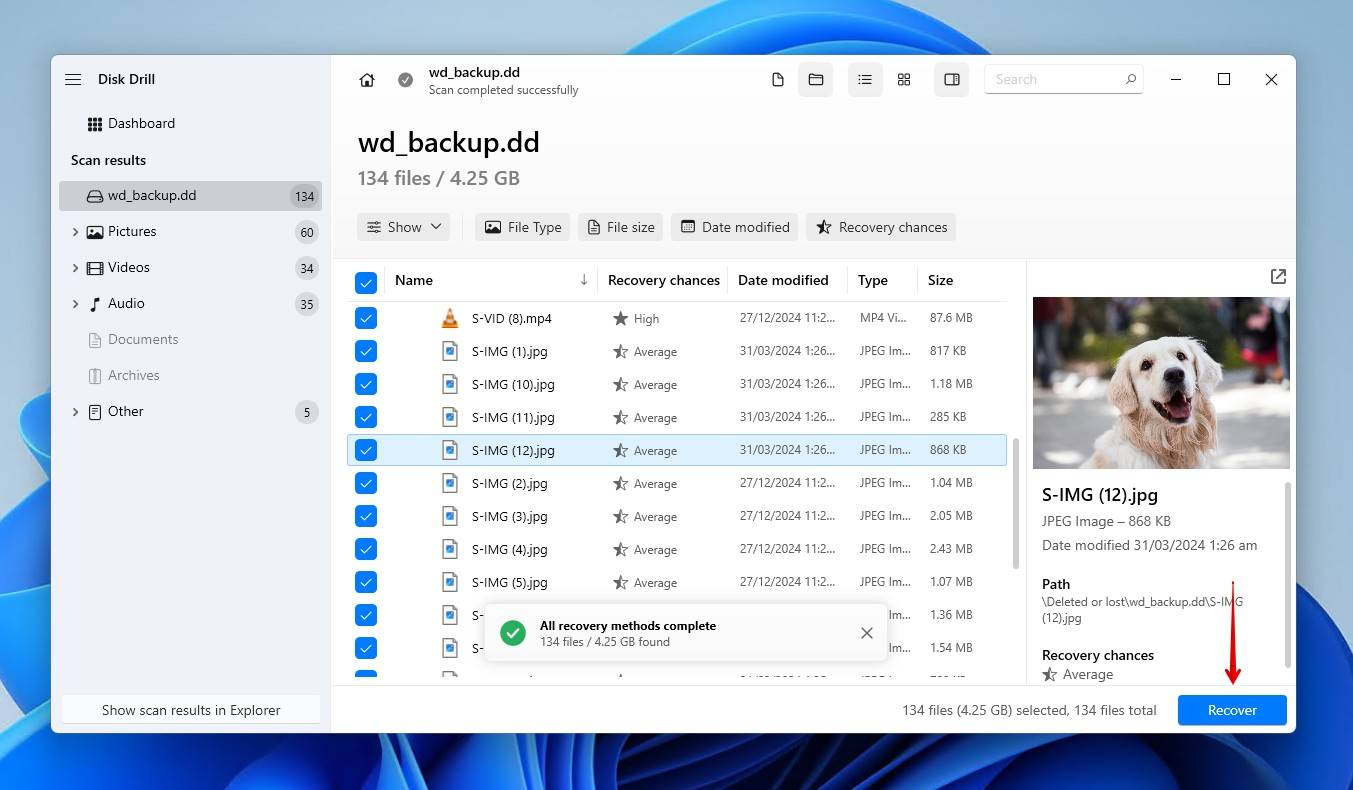Viewport: 1353px width, 790px height.
Task: Expand the Pictures category
Action: coord(76,231)
